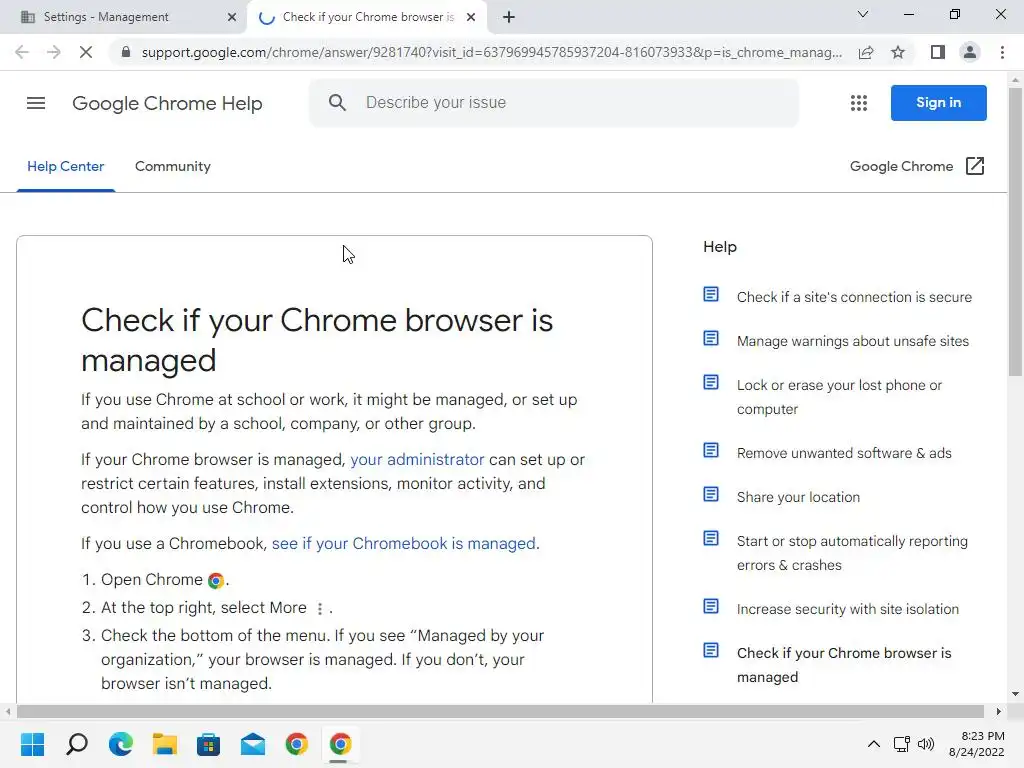Viewport: 1024px width, 768px height.
Task: Open a new tab
Action: click(x=509, y=17)
